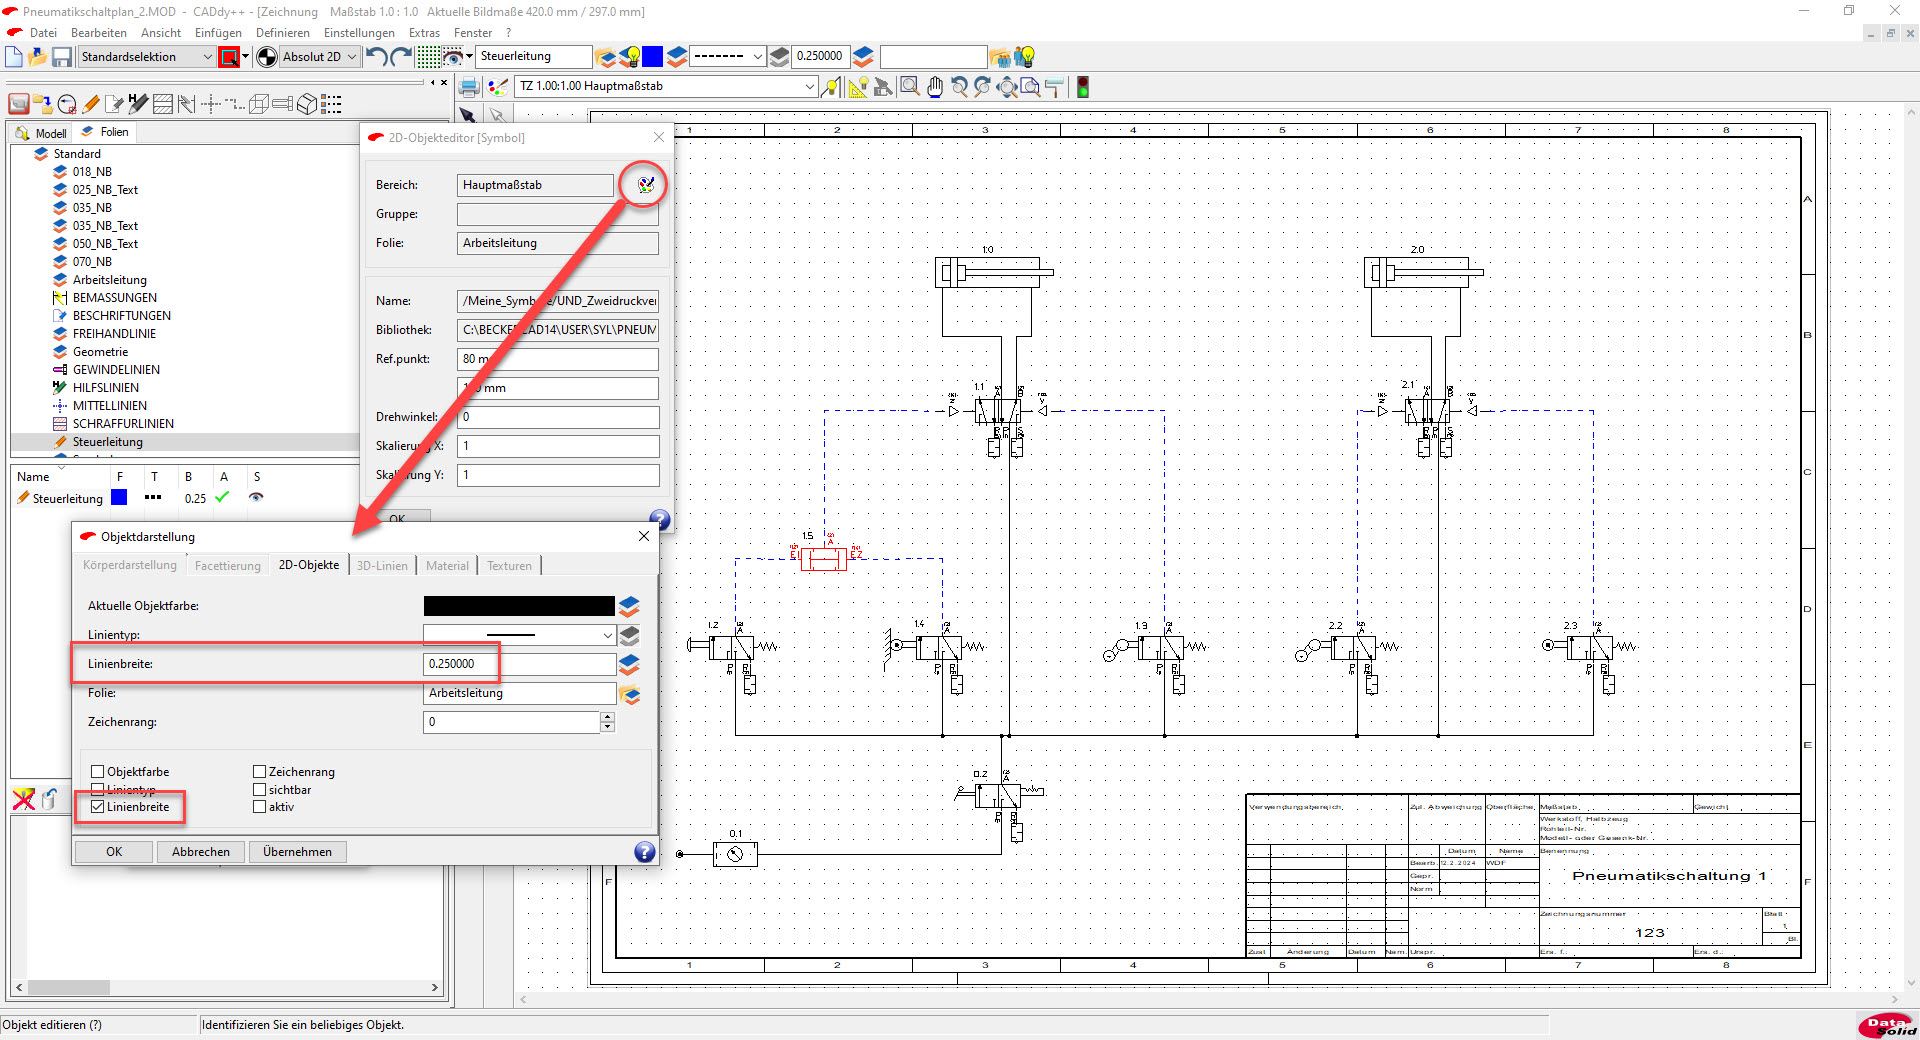Enable the aktiv checkbox
This screenshot has height=1040, width=1920.
pyautogui.click(x=259, y=807)
